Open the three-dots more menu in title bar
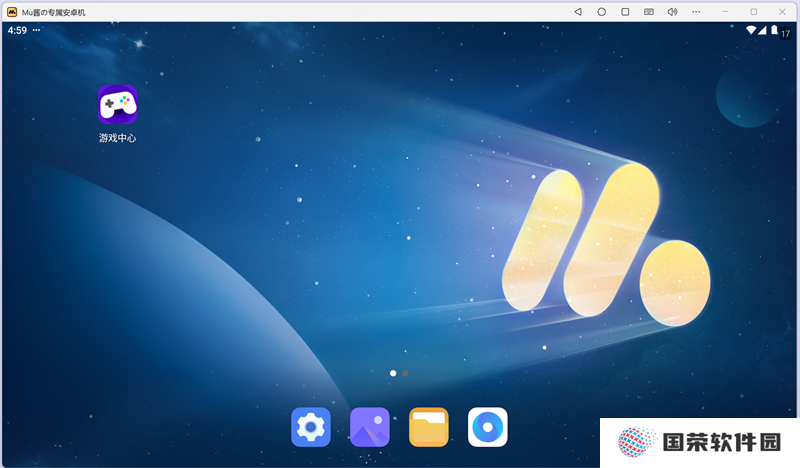Image resolution: width=800 pixels, height=468 pixels. point(696,12)
